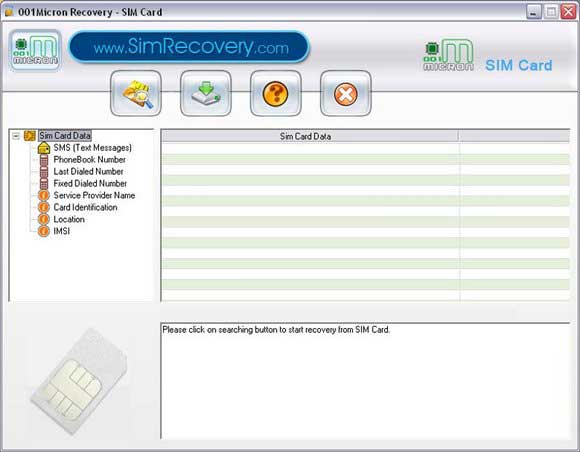Select PhoneBook Number in tree
This screenshot has width=580, height=452.
coord(90,159)
